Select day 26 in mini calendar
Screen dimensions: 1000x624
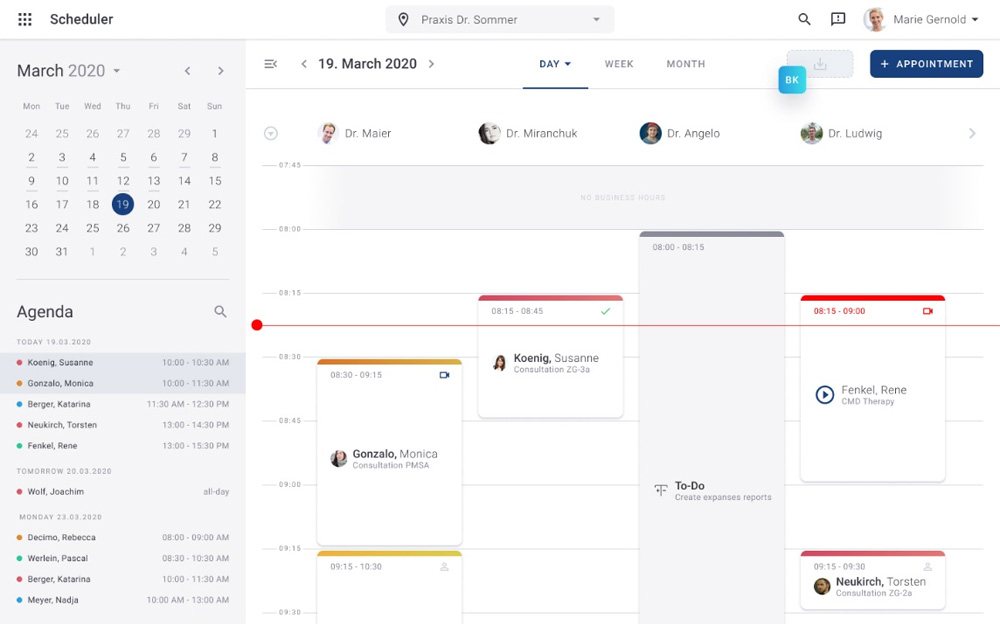coord(123,228)
